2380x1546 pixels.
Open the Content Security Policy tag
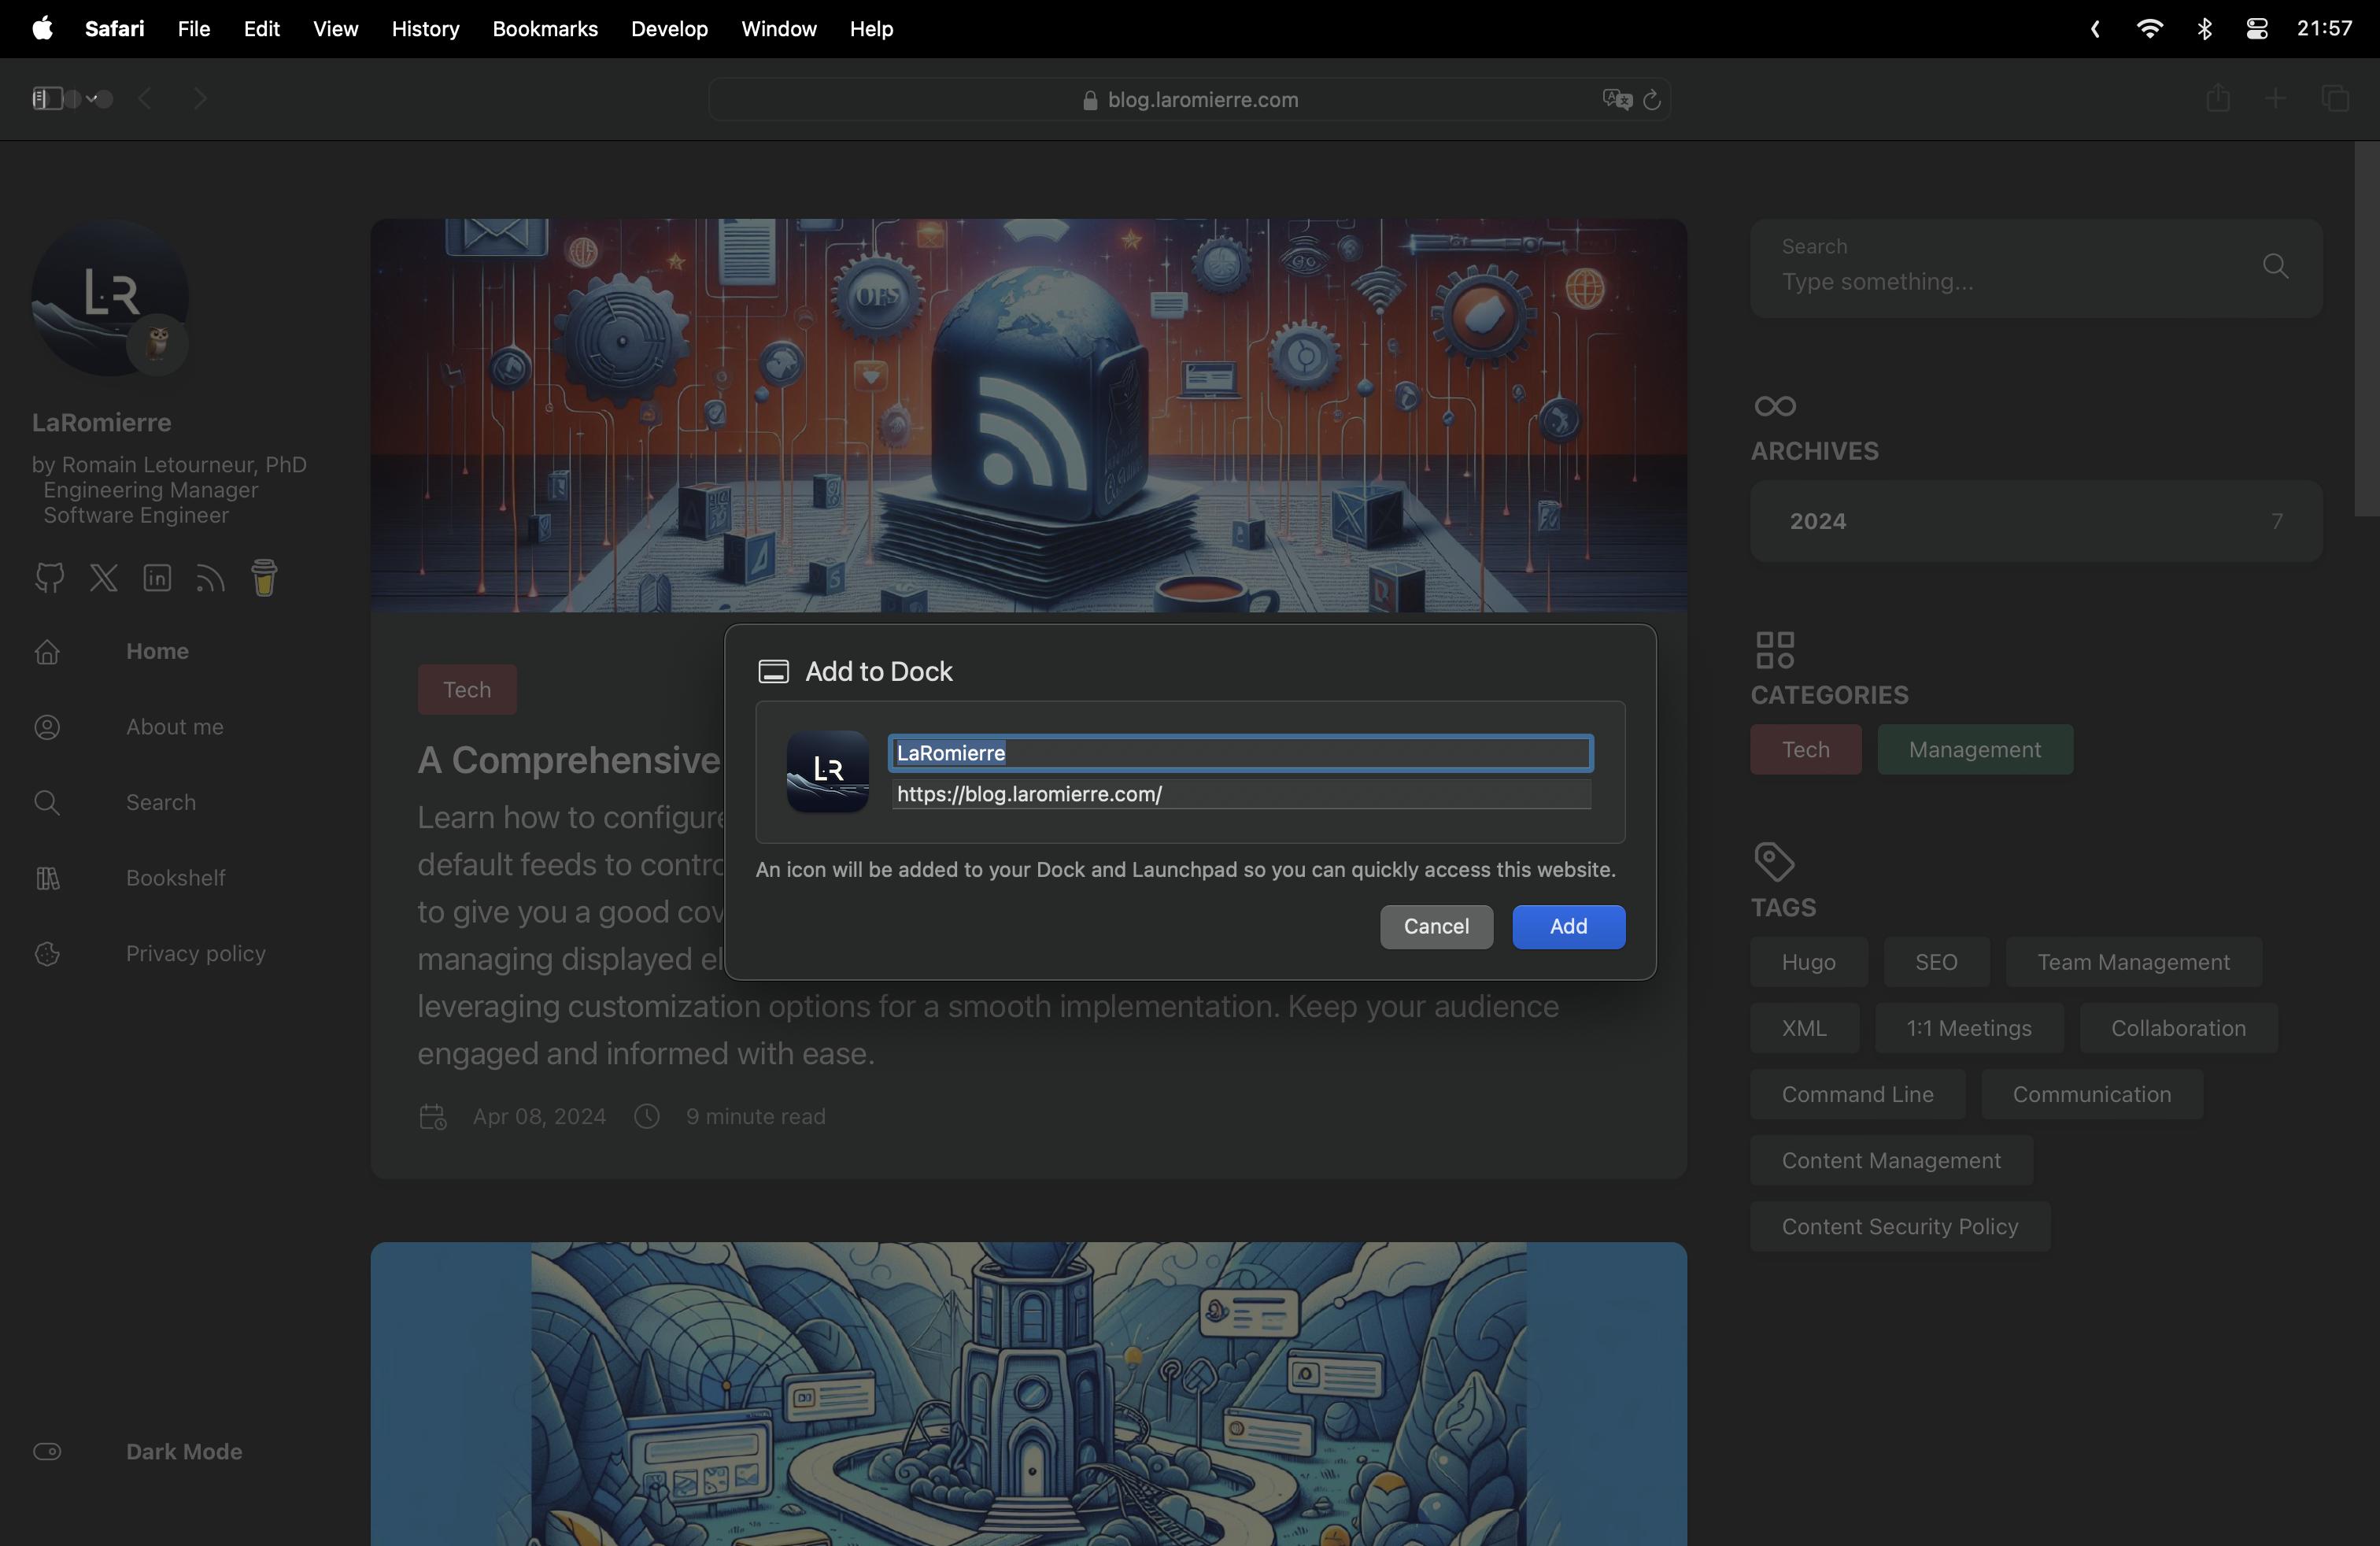pyautogui.click(x=1900, y=1226)
